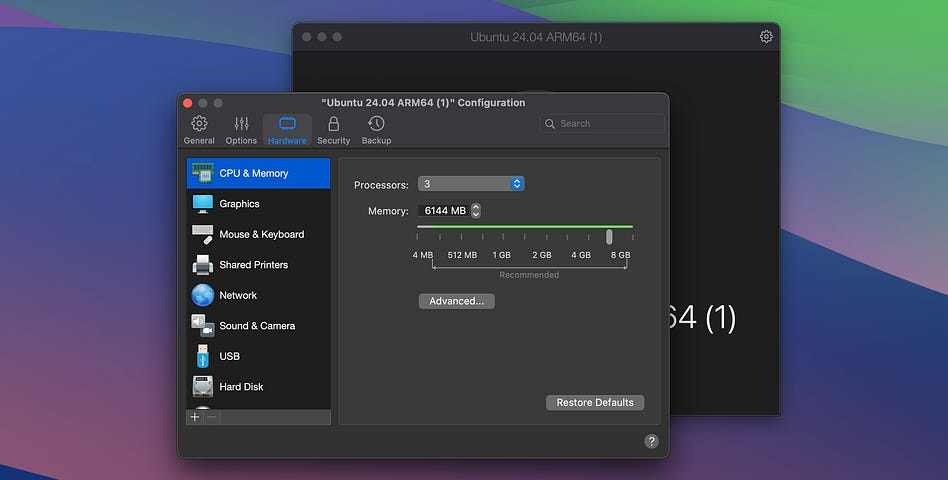Click the CPU & Memory chip icon
Screen dimensions: 948x480
click(x=203, y=173)
